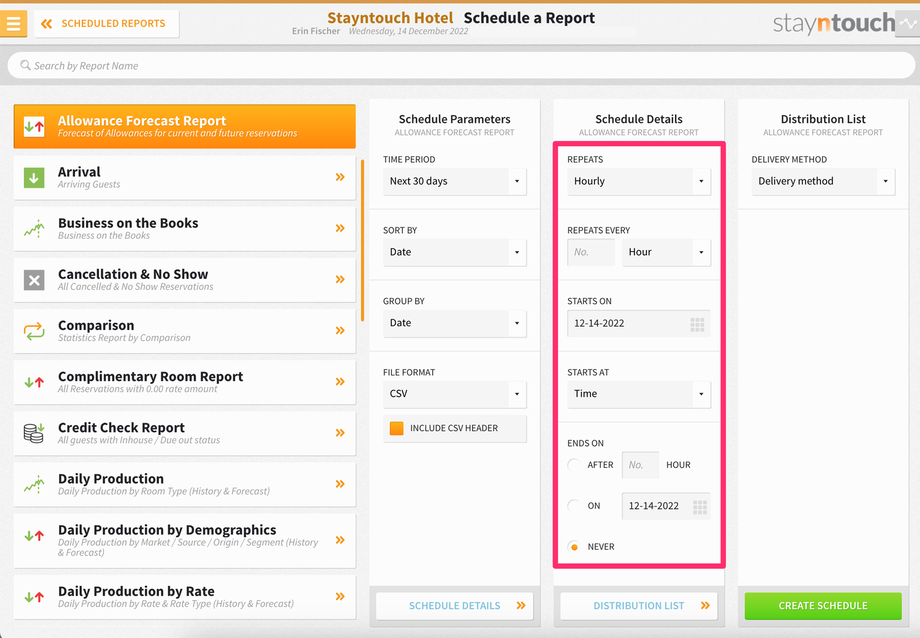The width and height of the screenshot is (920, 638).
Task: Click the Complimentary Room Report arrows icon
Action: click(x=34, y=382)
